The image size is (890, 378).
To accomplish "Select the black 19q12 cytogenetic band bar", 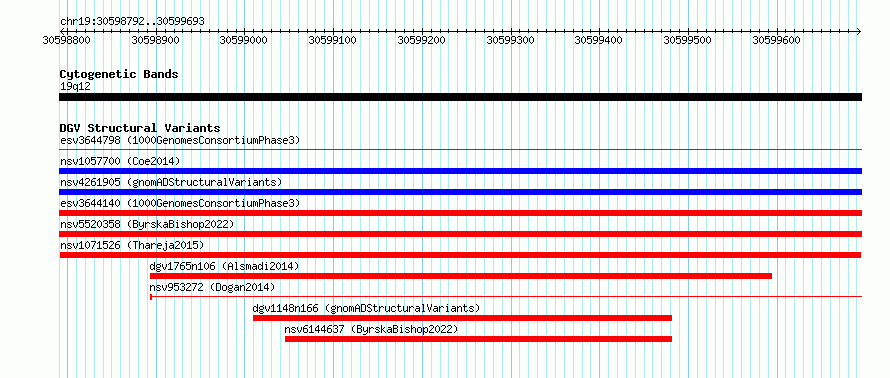I will coord(460,97).
